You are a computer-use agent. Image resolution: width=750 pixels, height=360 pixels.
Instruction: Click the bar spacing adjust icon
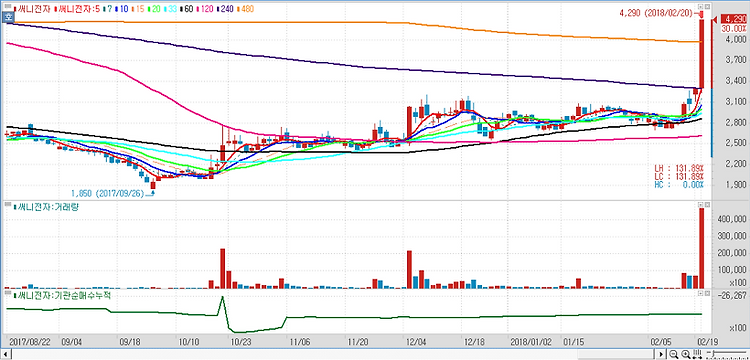[x=698, y=354]
